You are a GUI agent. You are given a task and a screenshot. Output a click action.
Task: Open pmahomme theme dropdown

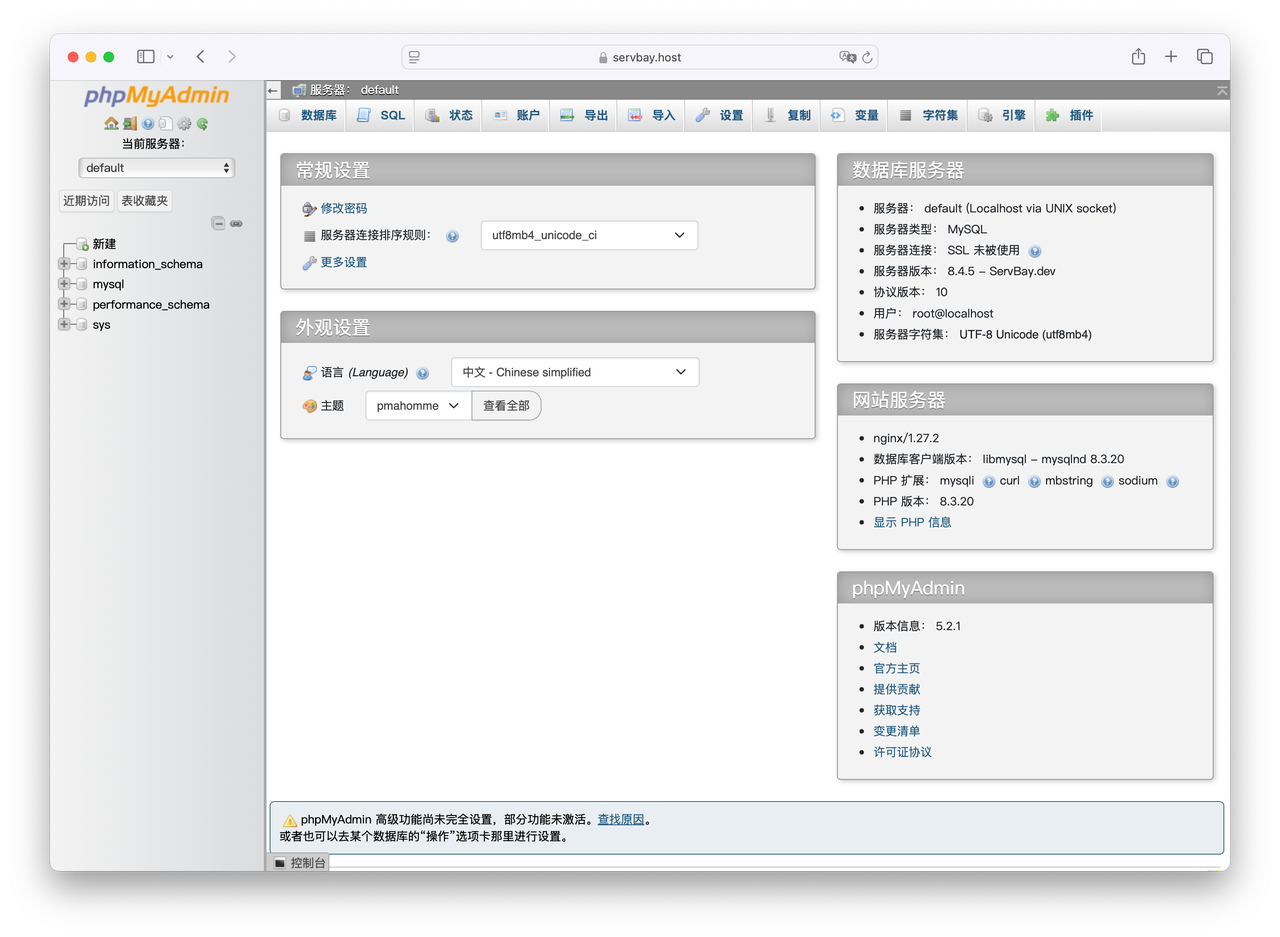tap(418, 406)
